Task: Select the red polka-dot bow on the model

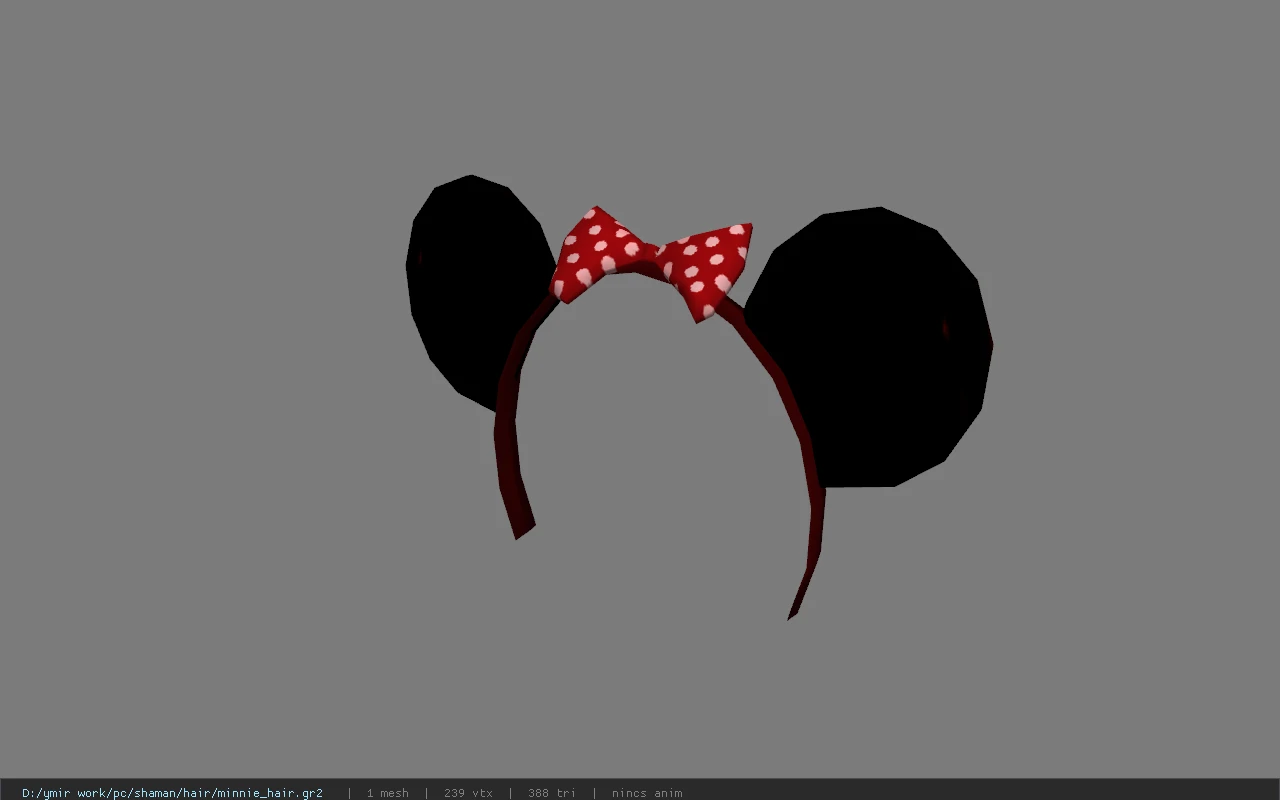Action: tap(651, 263)
